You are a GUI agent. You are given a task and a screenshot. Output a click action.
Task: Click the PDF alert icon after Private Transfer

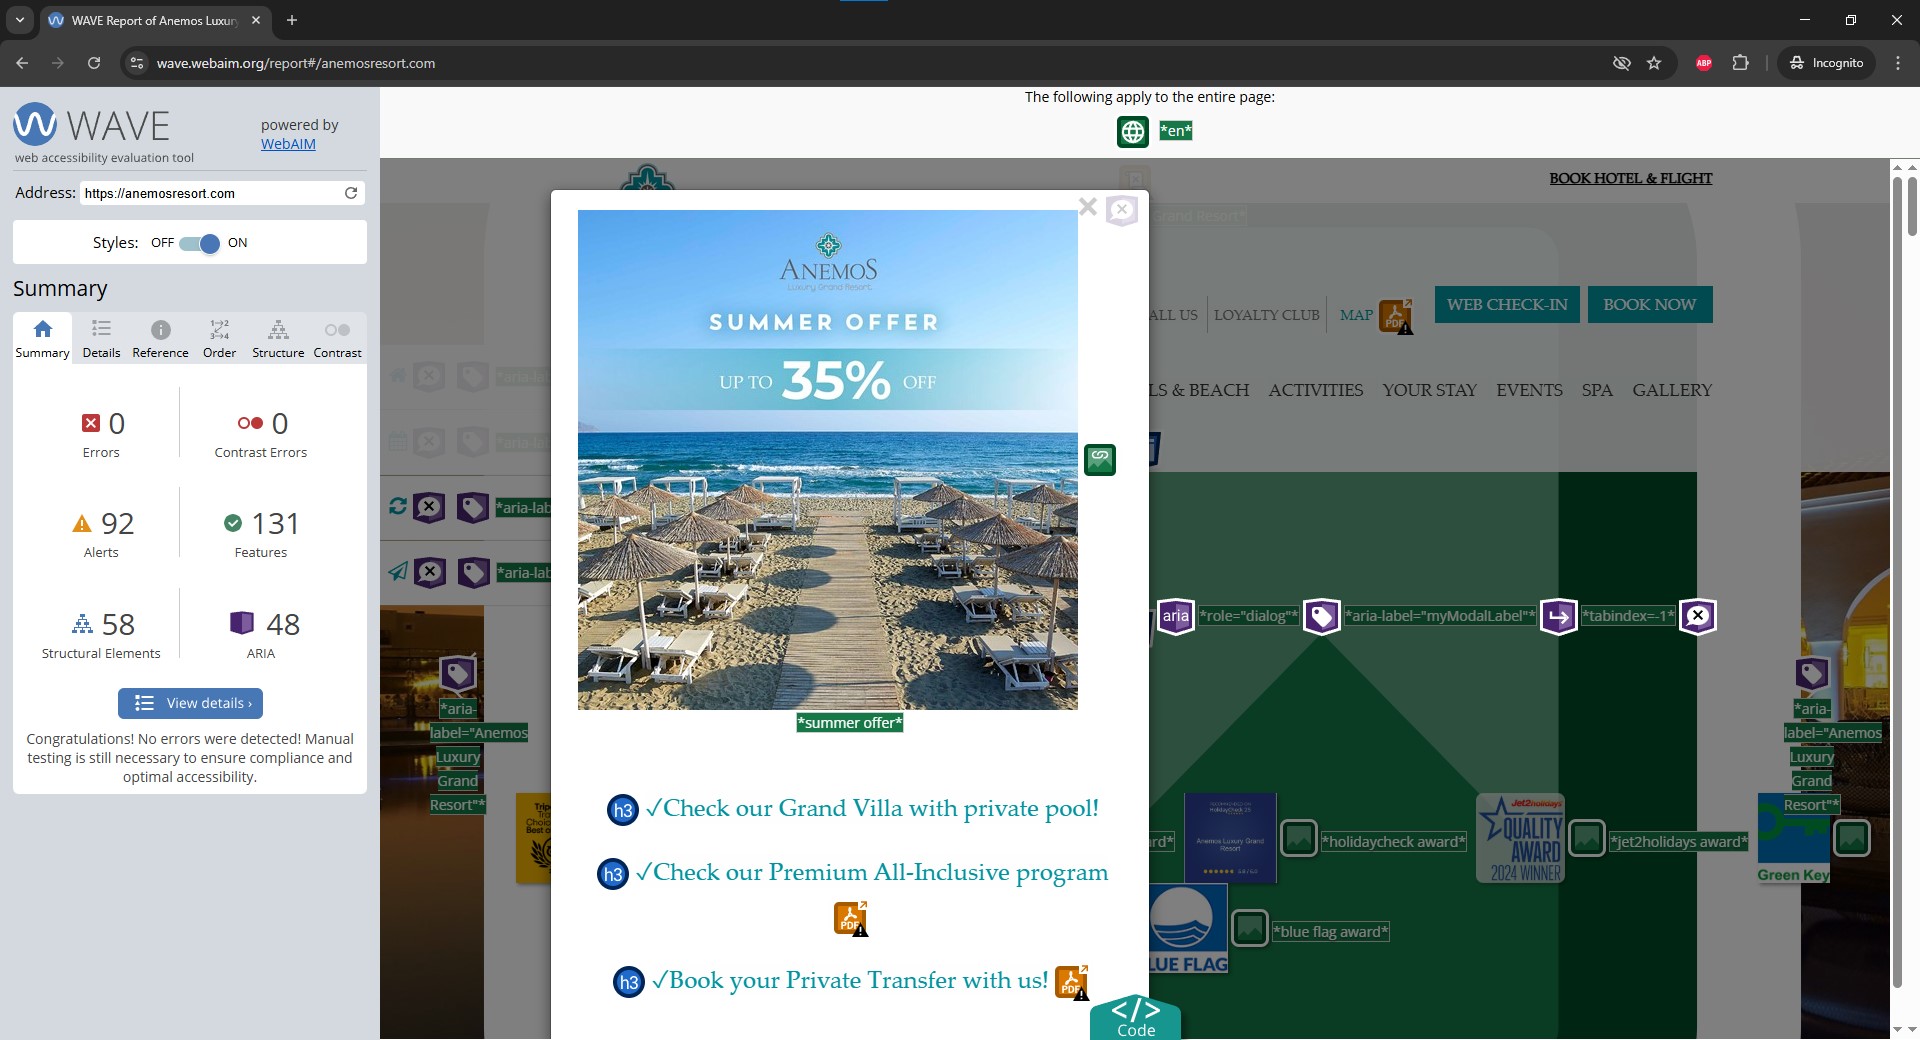pyautogui.click(x=1072, y=982)
